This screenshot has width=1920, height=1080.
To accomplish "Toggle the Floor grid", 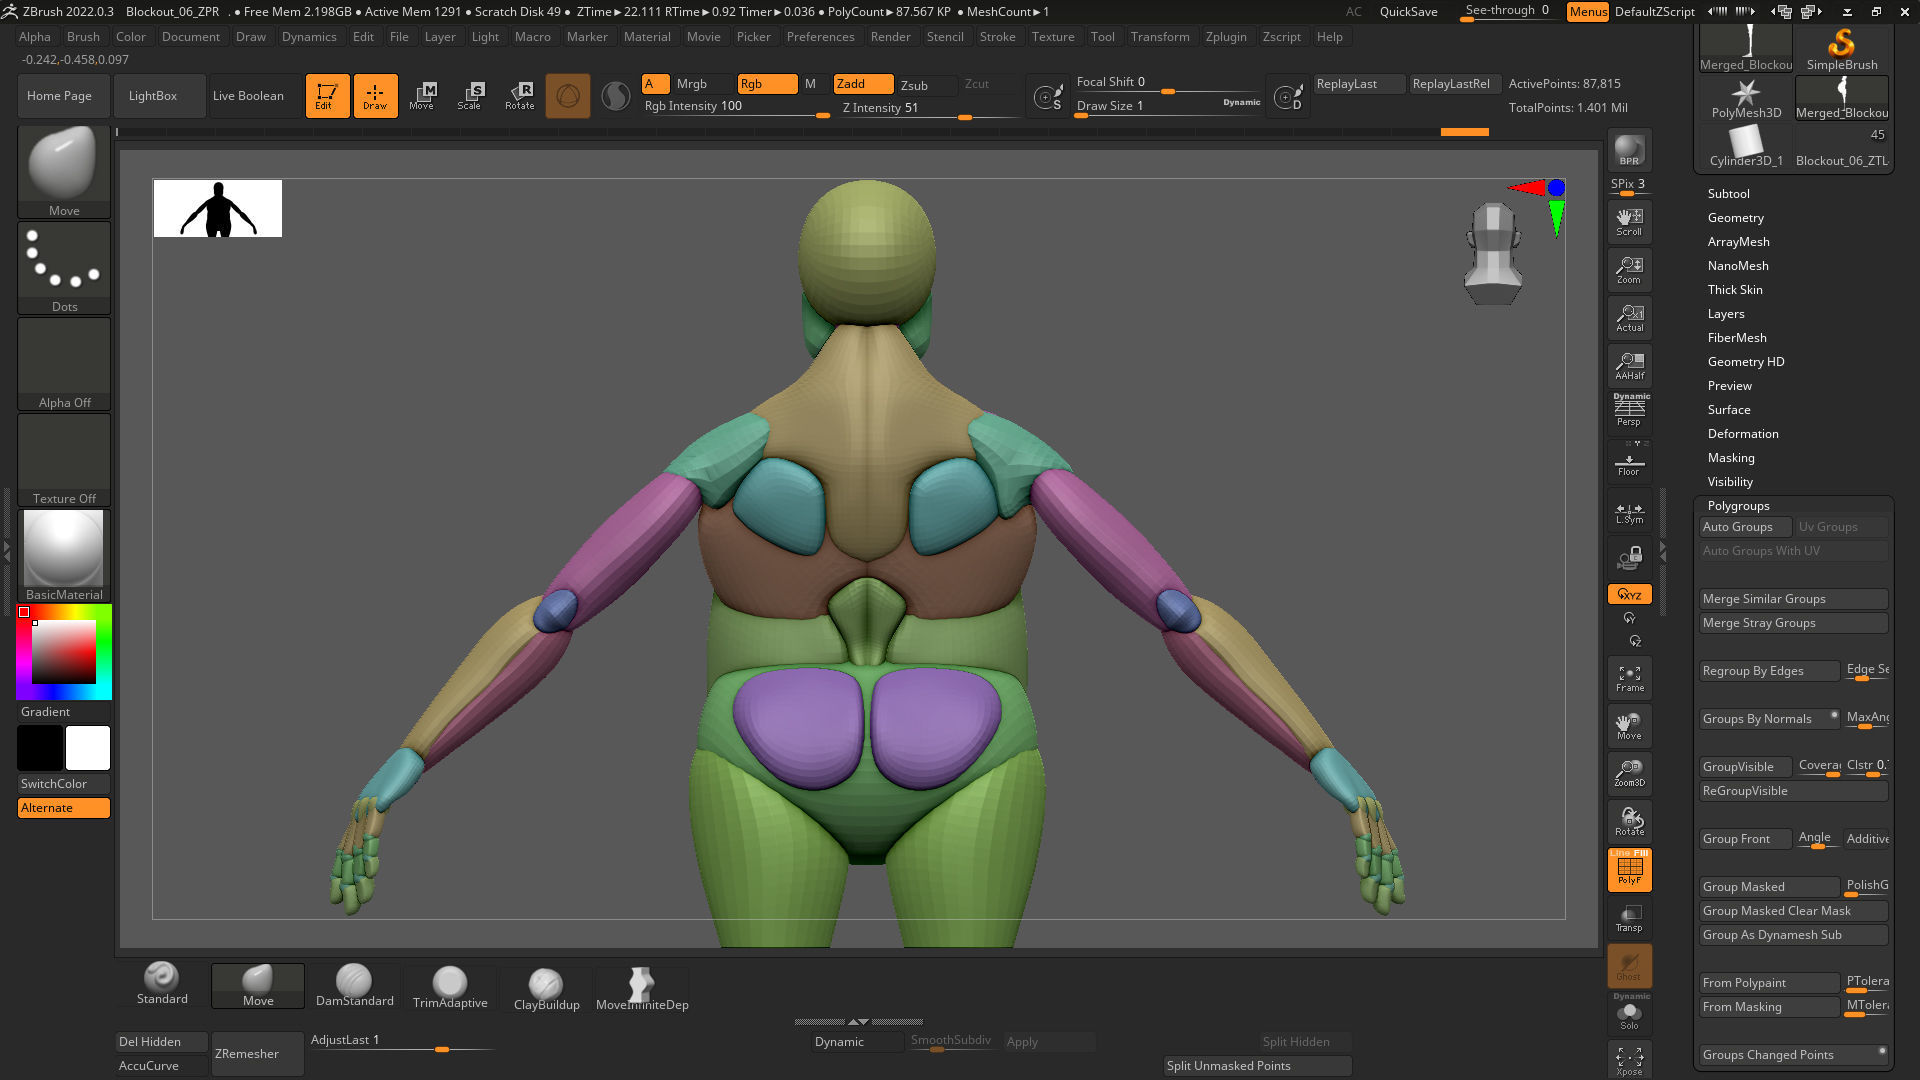I will point(1629,463).
